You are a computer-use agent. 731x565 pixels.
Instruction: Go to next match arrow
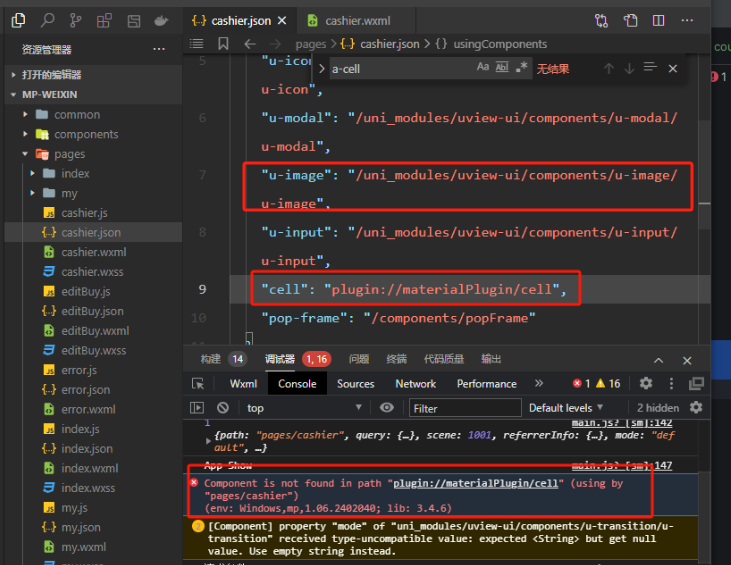tap(629, 69)
